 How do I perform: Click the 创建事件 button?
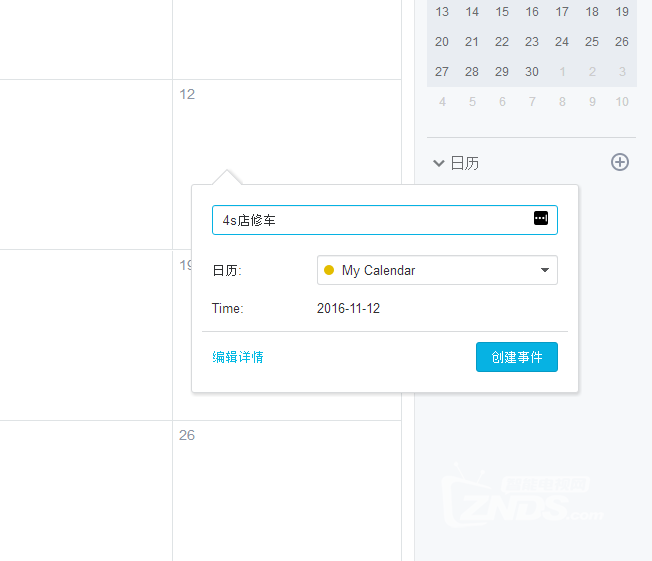(x=516, y=357)
